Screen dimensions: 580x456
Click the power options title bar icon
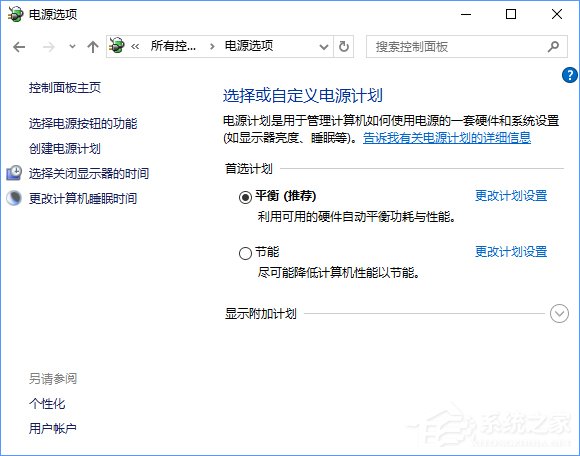[16, 14]
